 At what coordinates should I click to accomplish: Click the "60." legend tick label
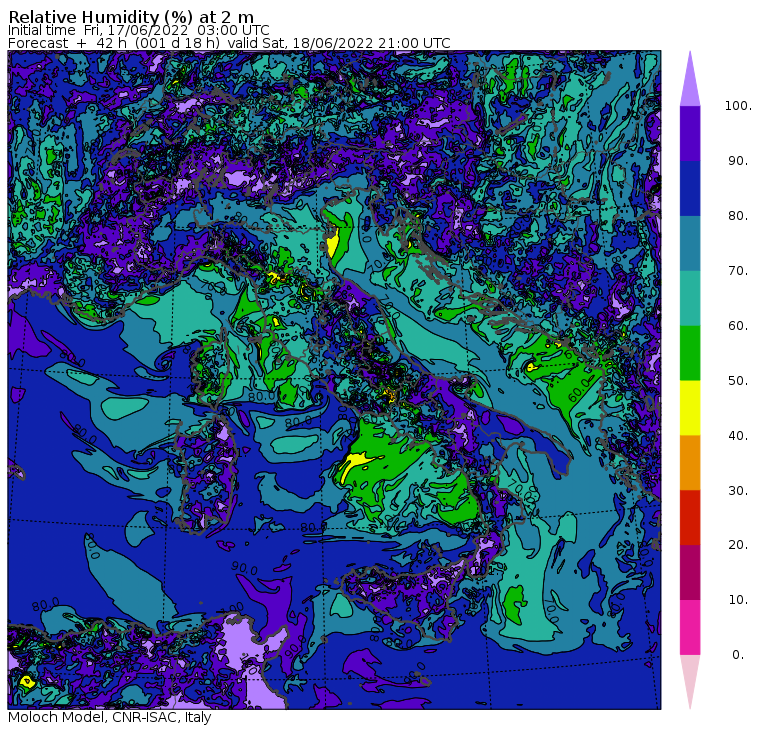738,326
